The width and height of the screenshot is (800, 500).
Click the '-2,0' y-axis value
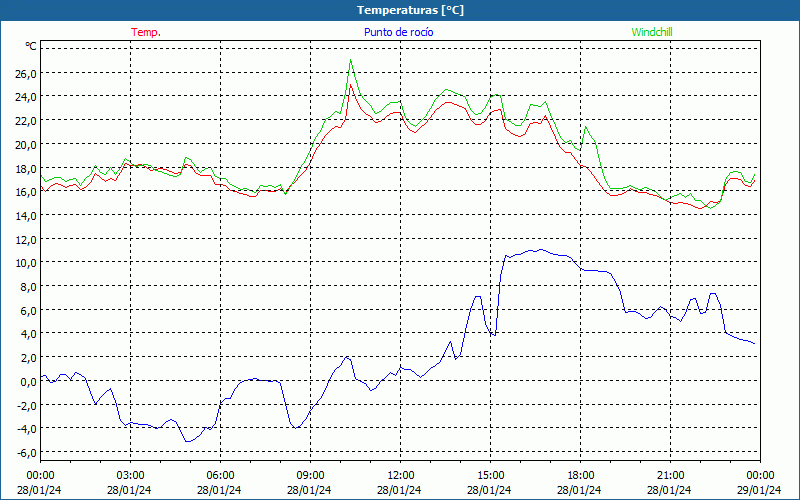click(x=27, y=405)
